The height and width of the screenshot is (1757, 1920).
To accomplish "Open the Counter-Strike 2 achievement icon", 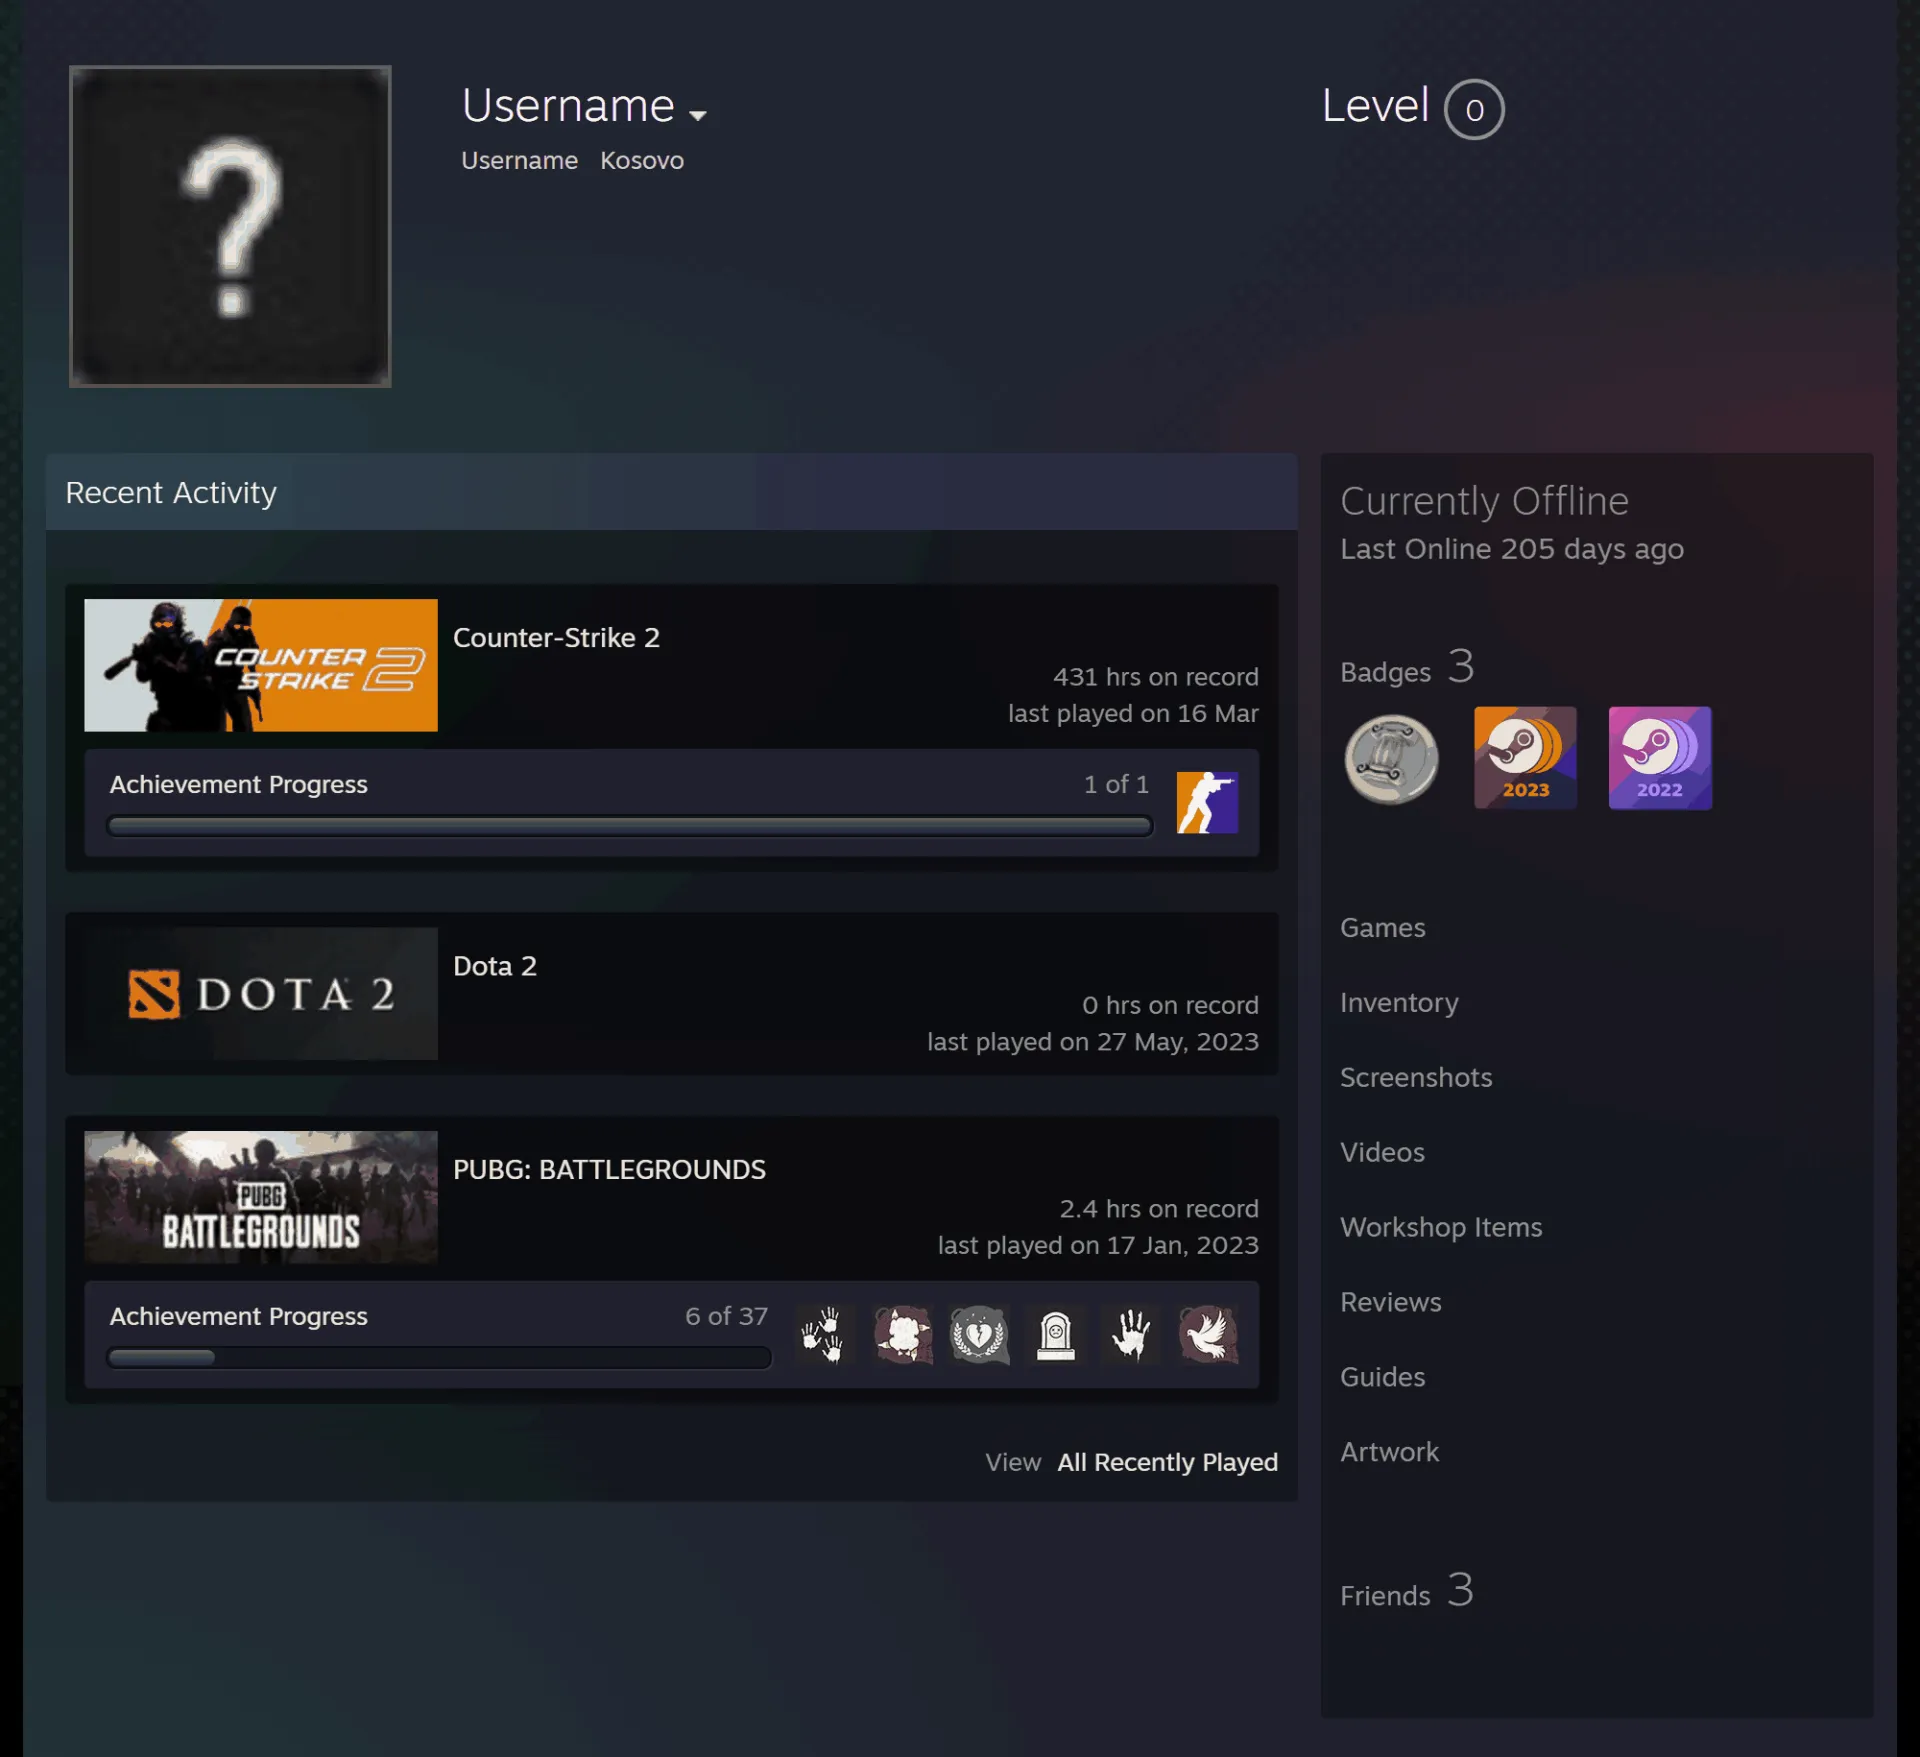I will 1207,802.
